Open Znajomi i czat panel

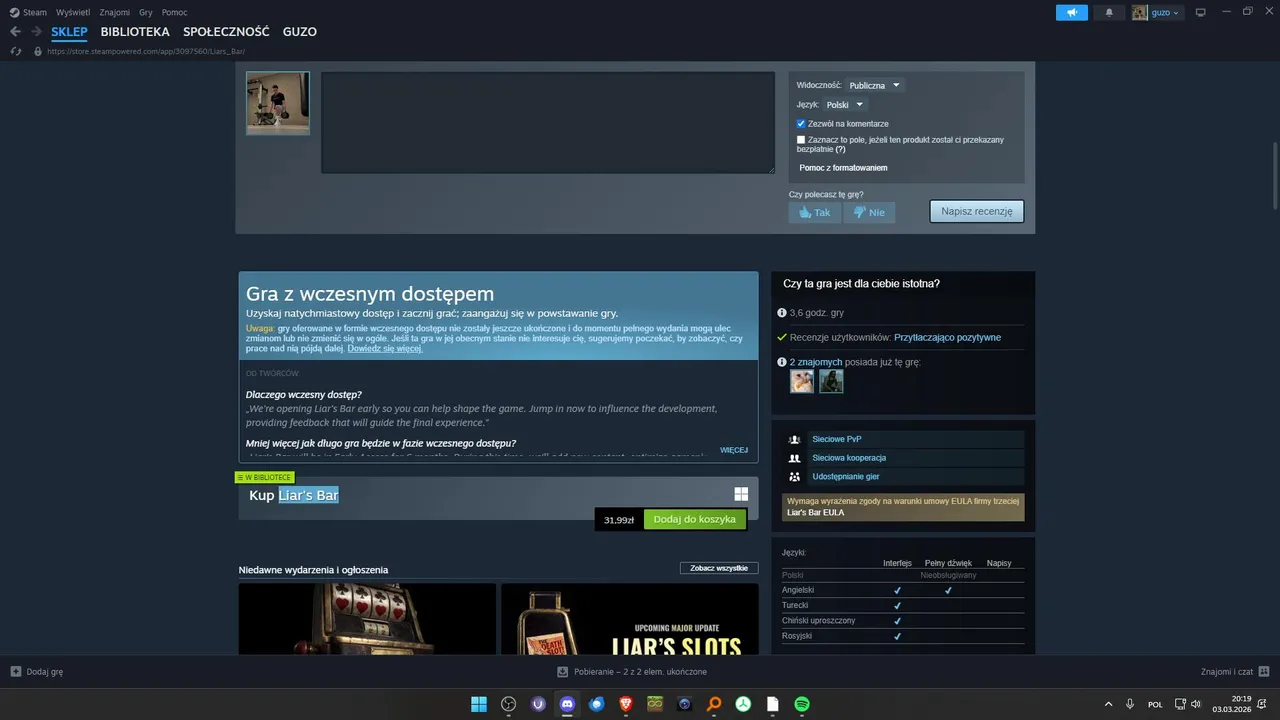[1235, 672]
